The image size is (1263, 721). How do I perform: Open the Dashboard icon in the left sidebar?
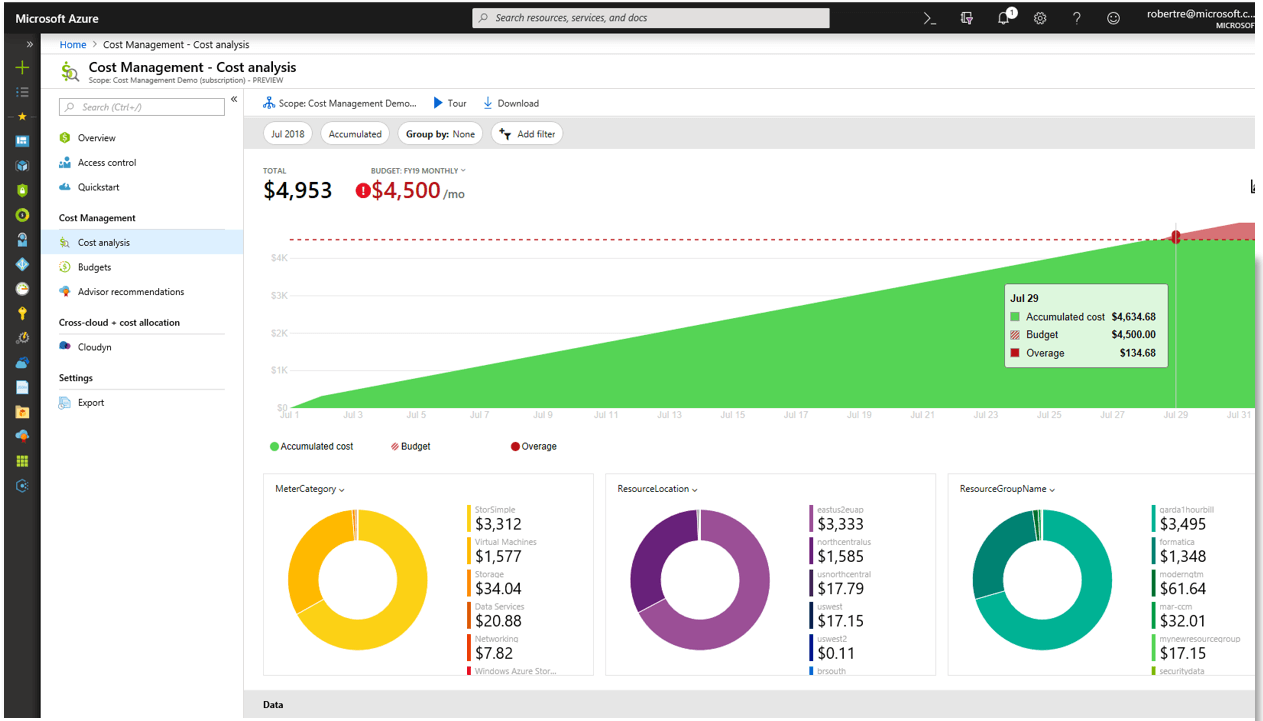tap(22, 141)
